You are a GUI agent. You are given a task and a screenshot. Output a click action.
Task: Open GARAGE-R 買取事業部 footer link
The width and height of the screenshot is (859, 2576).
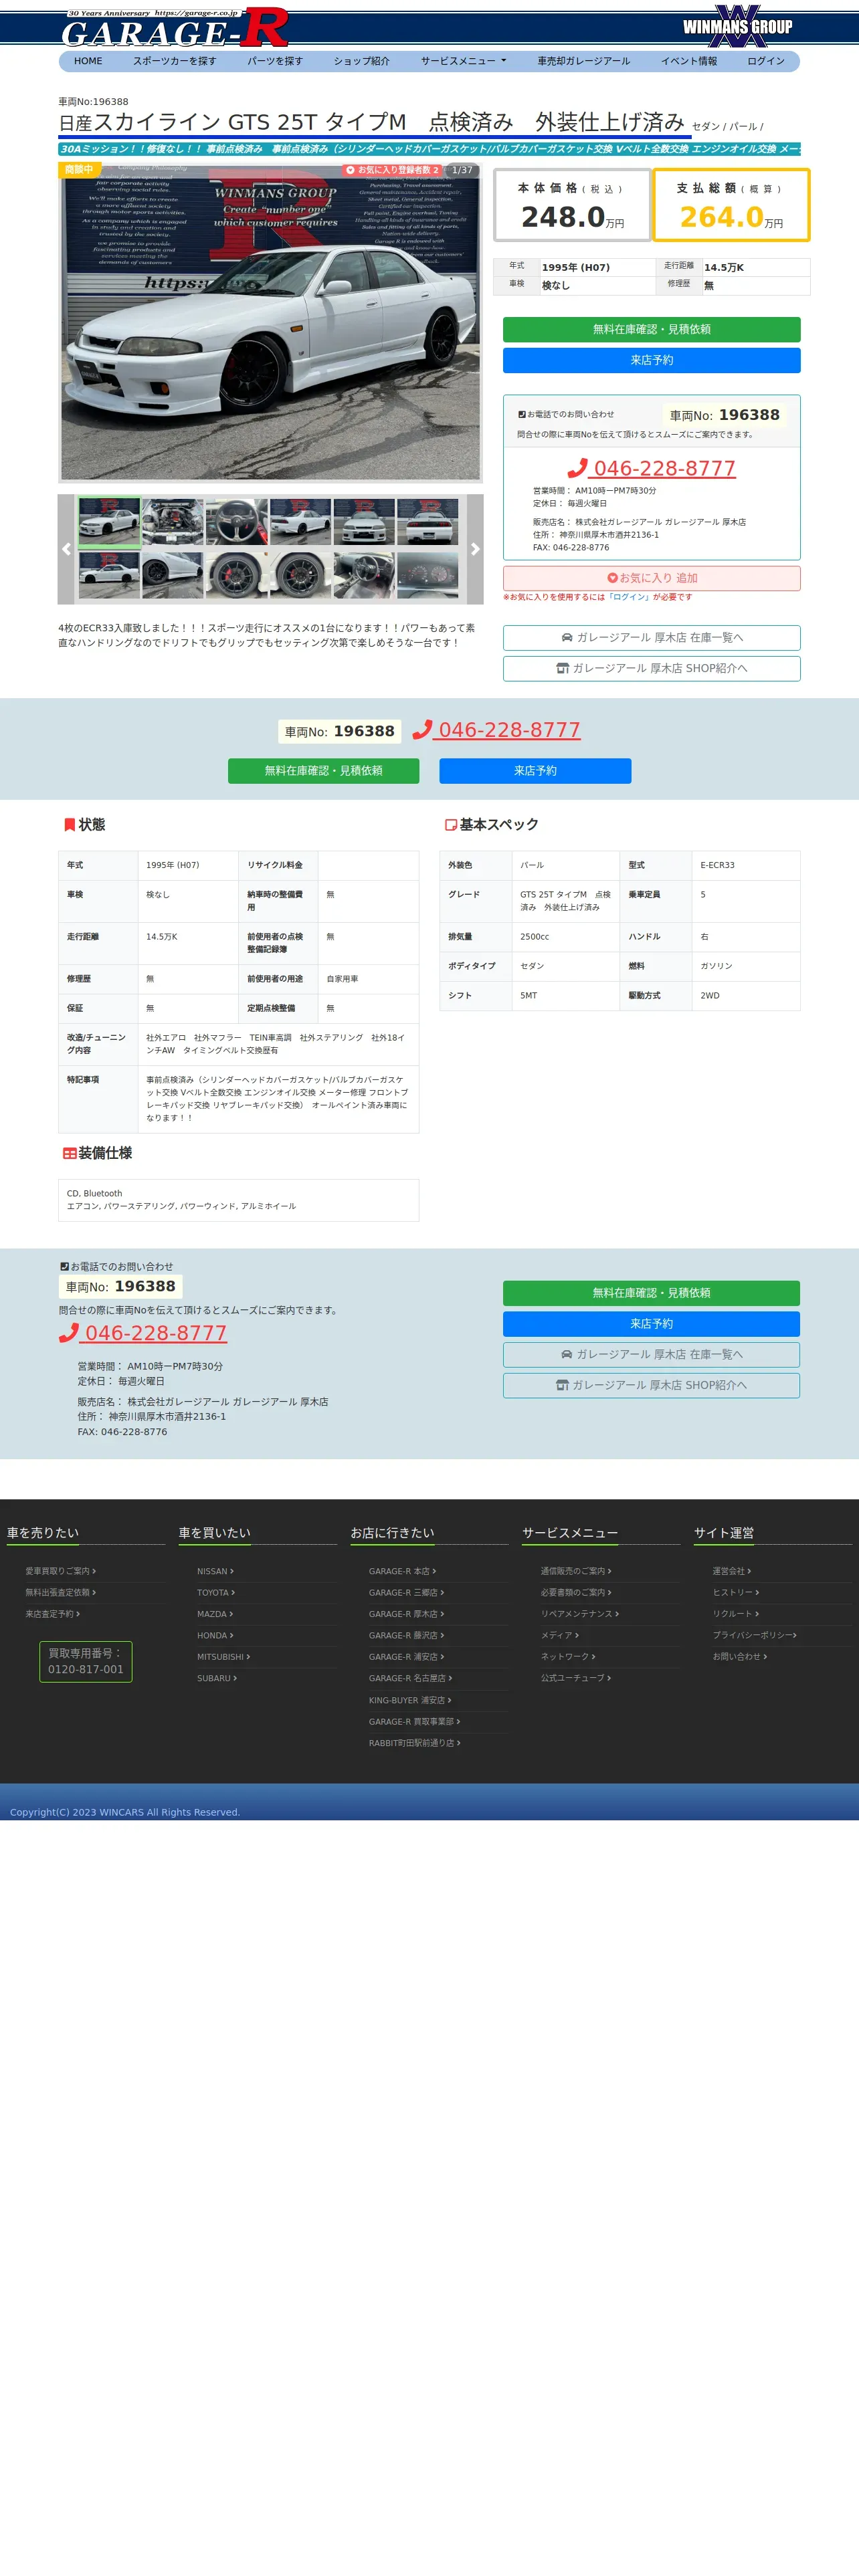point(414,1721)
